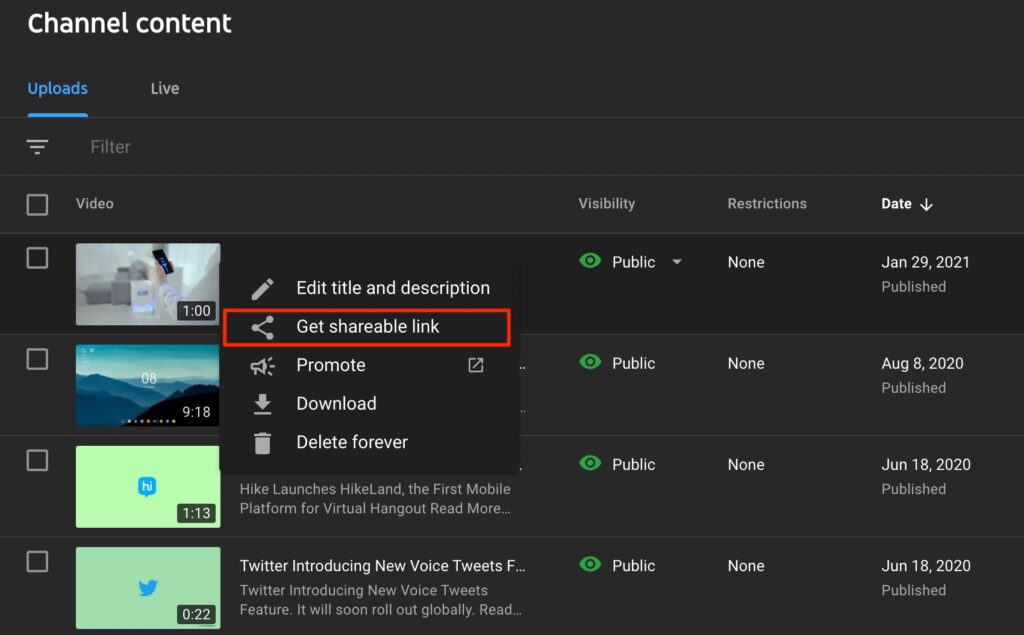Open the filter funnel icon above the video list
The image size is (1024, 635).
pos(37,146)
